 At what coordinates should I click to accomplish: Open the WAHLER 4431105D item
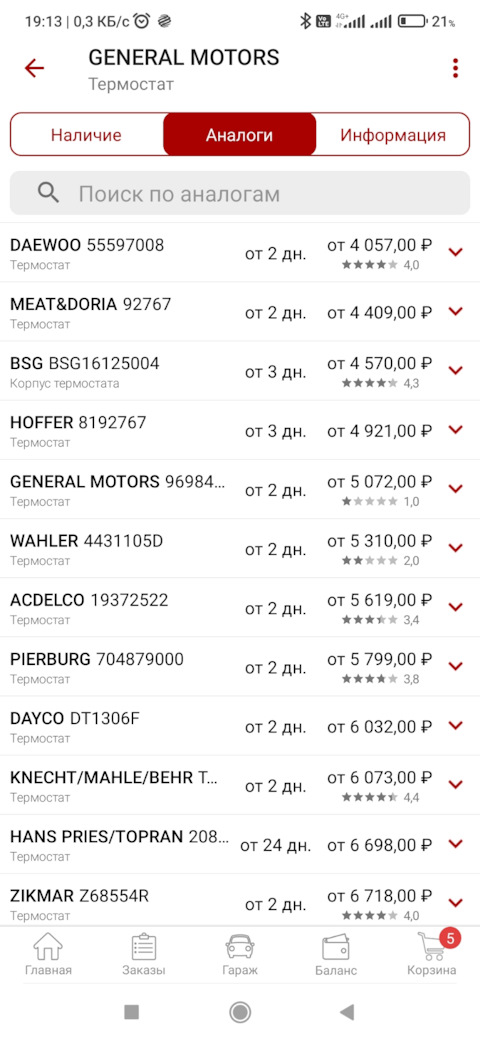pyautogui.click(x=240, y=548)
